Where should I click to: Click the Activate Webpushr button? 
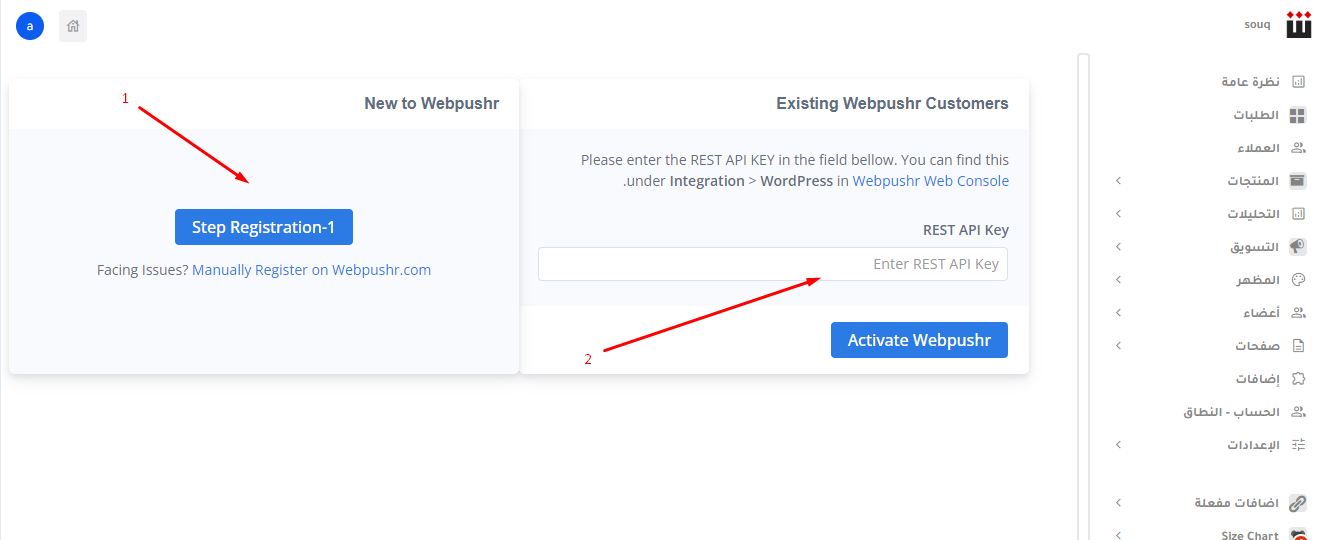click(x=919, y=340)
